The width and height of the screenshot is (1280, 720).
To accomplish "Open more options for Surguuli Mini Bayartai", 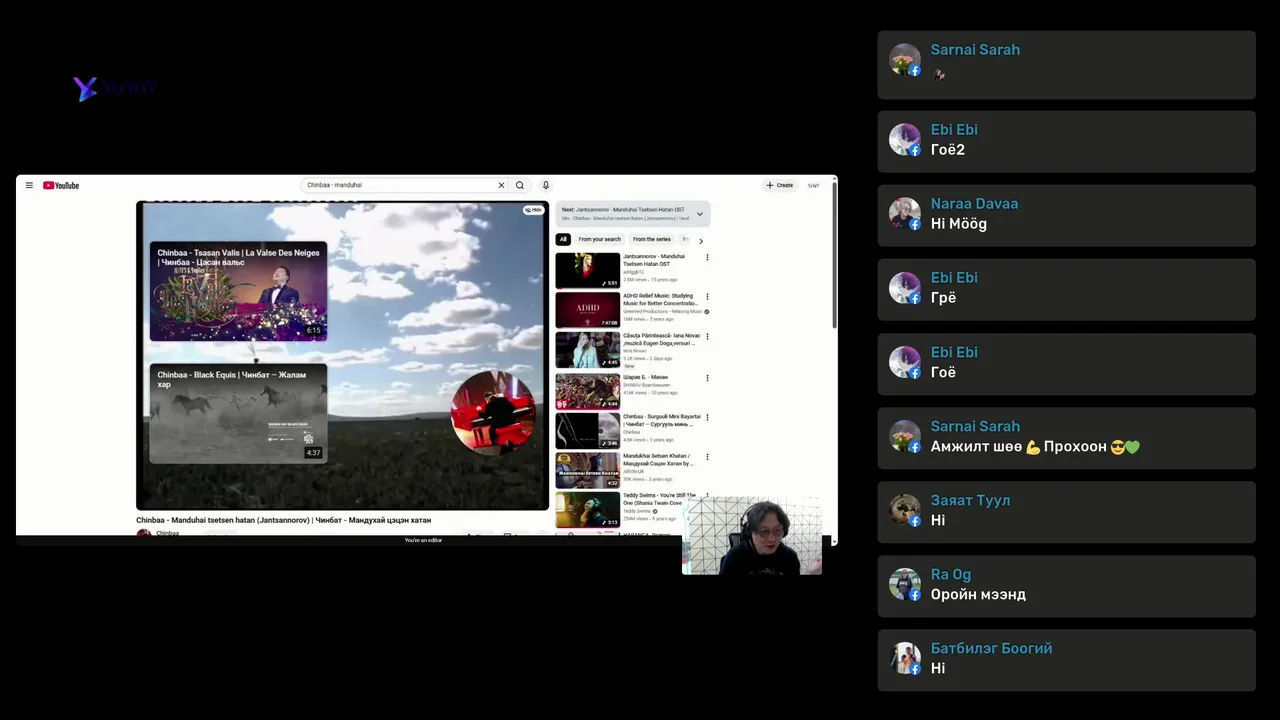I will click(x=707, y=417).
